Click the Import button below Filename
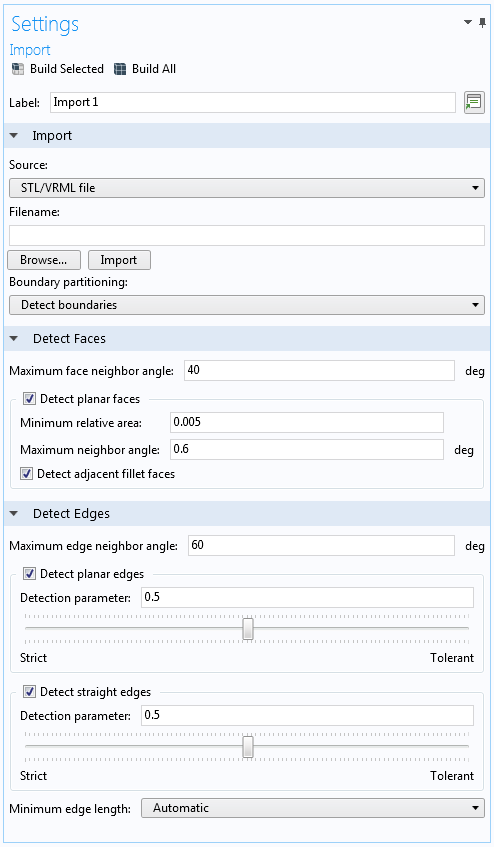The height and width of the screenshot is (847, 494). 119,260
